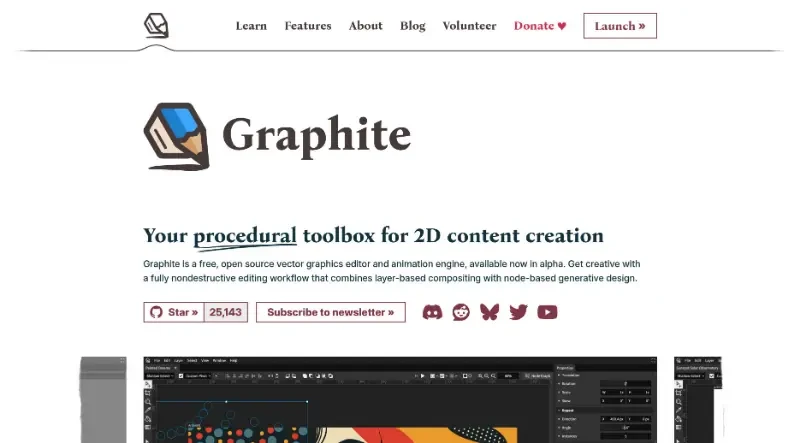Open the Bluesky butterfly icon link

[x=489, y=312]
